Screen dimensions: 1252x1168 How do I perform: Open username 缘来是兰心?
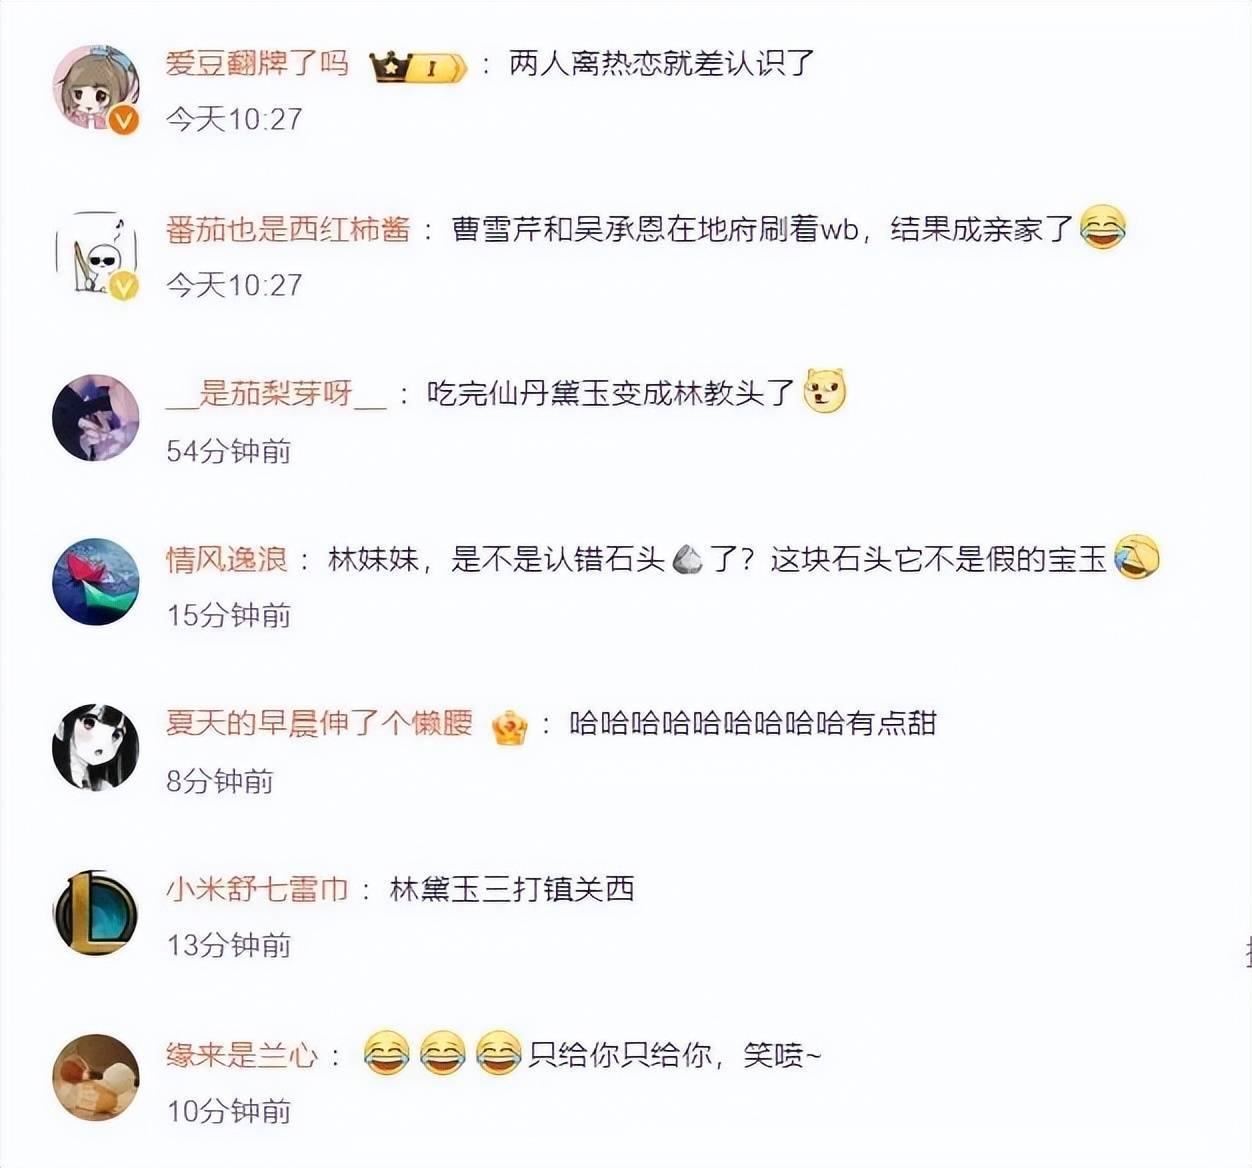(242, 1055)
